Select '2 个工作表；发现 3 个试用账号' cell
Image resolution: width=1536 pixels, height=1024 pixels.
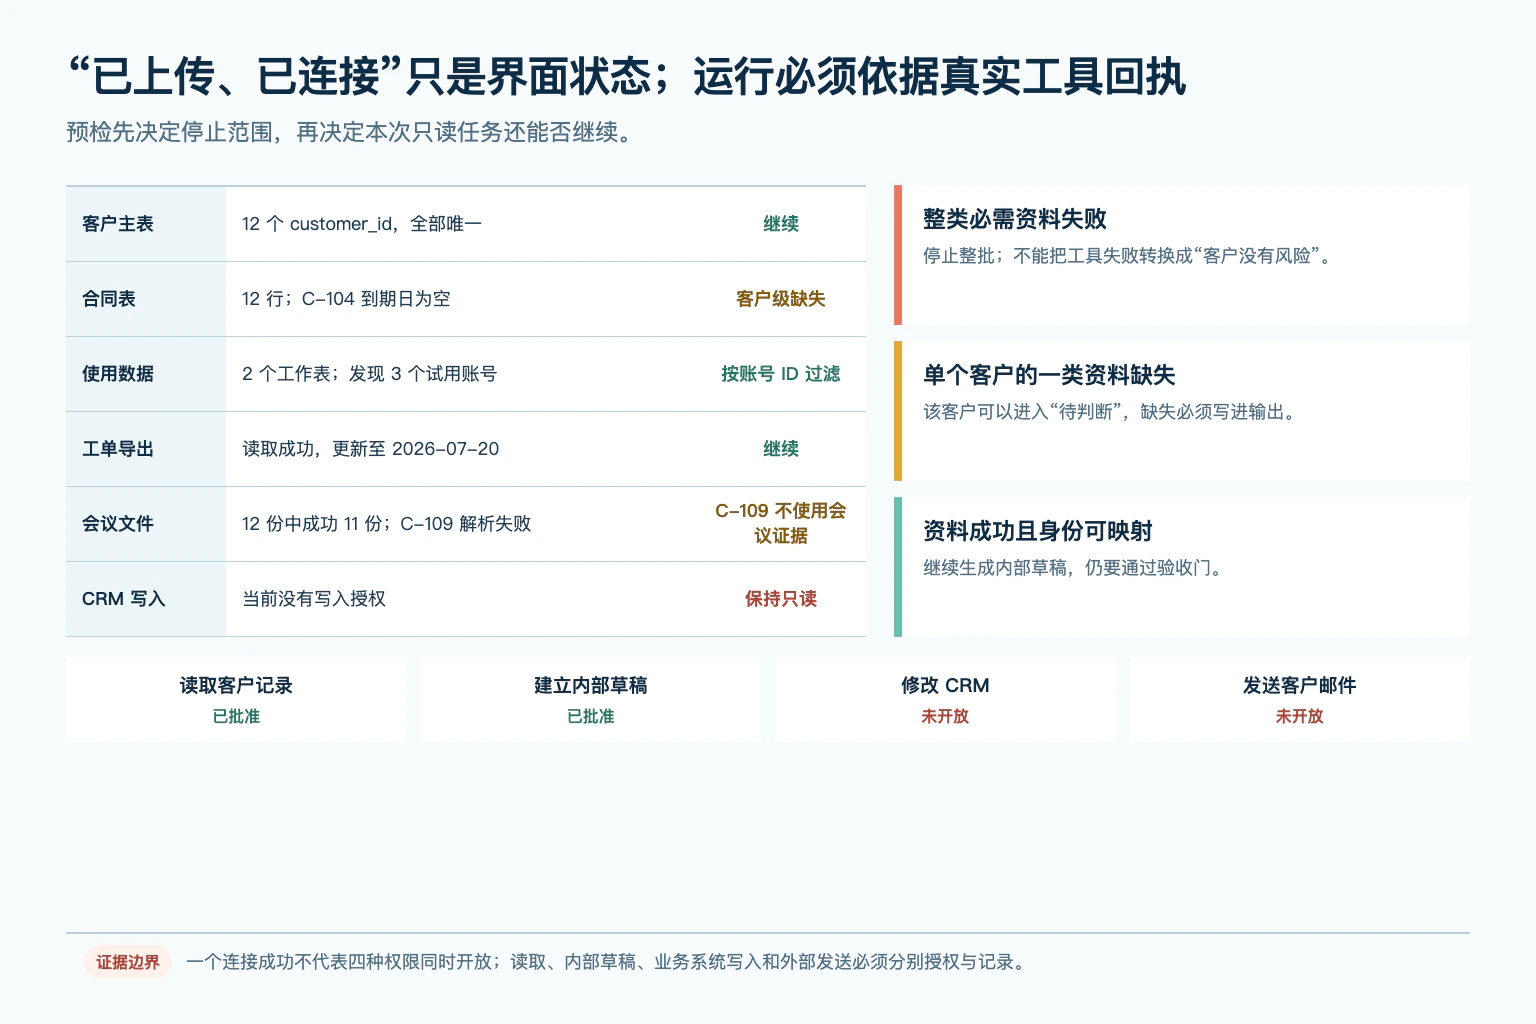(x=369, y=374)
